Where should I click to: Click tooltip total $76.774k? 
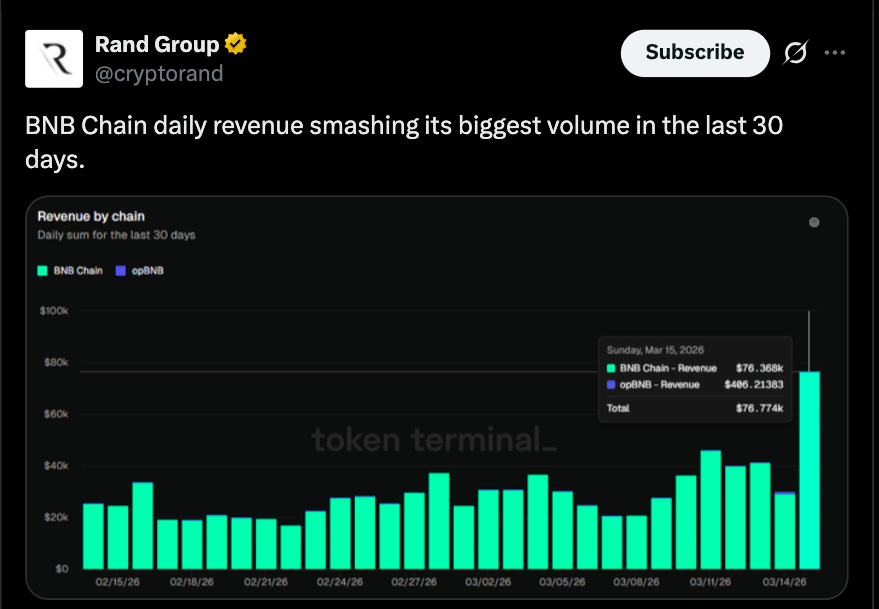(x=760, y=408)
